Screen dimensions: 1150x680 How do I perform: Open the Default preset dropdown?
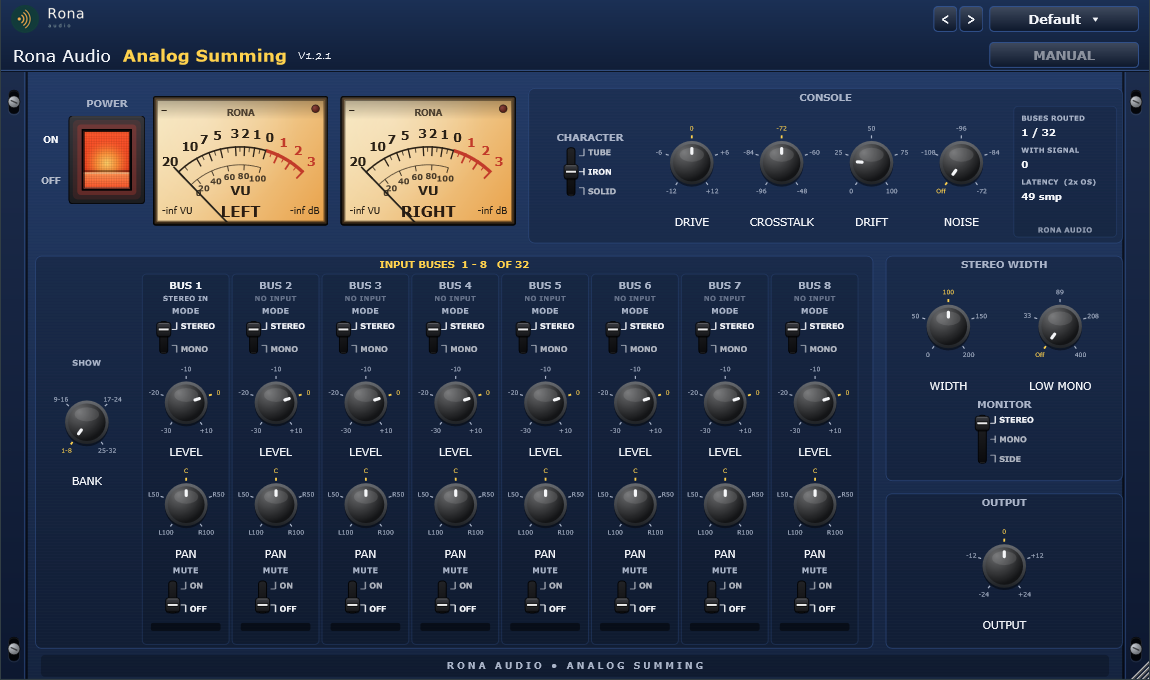tap(1063, 20)
